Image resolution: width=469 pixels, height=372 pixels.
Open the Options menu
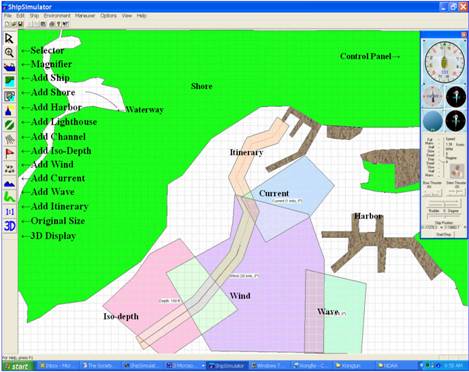[x=108, y=16]
